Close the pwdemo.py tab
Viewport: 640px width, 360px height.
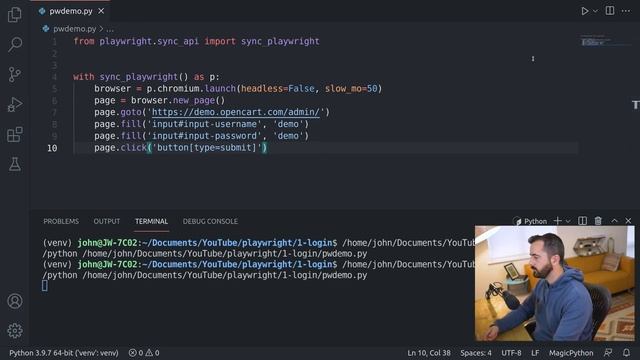point(101,11)
